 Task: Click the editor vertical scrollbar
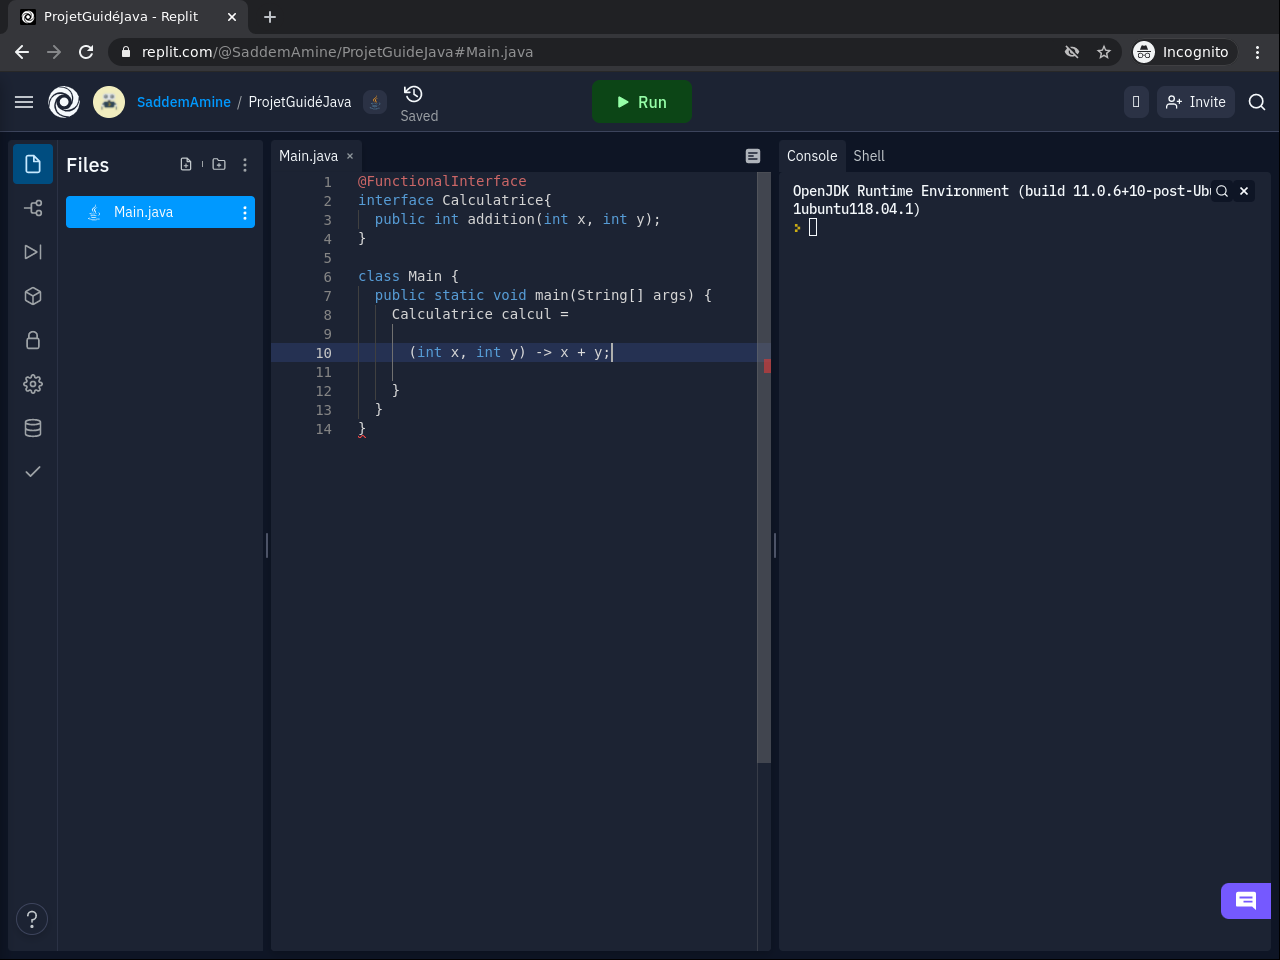764,467
